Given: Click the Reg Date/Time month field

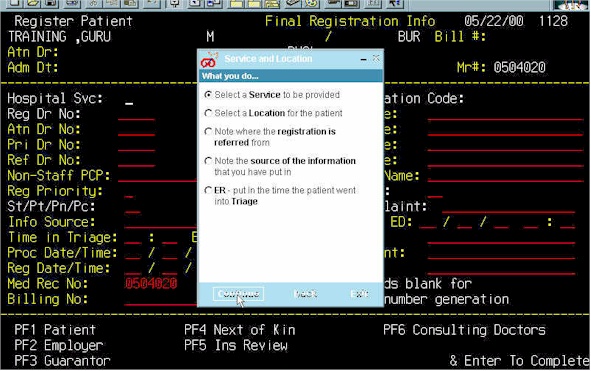Looking at the screenshot, I should (x=133, y=269).
